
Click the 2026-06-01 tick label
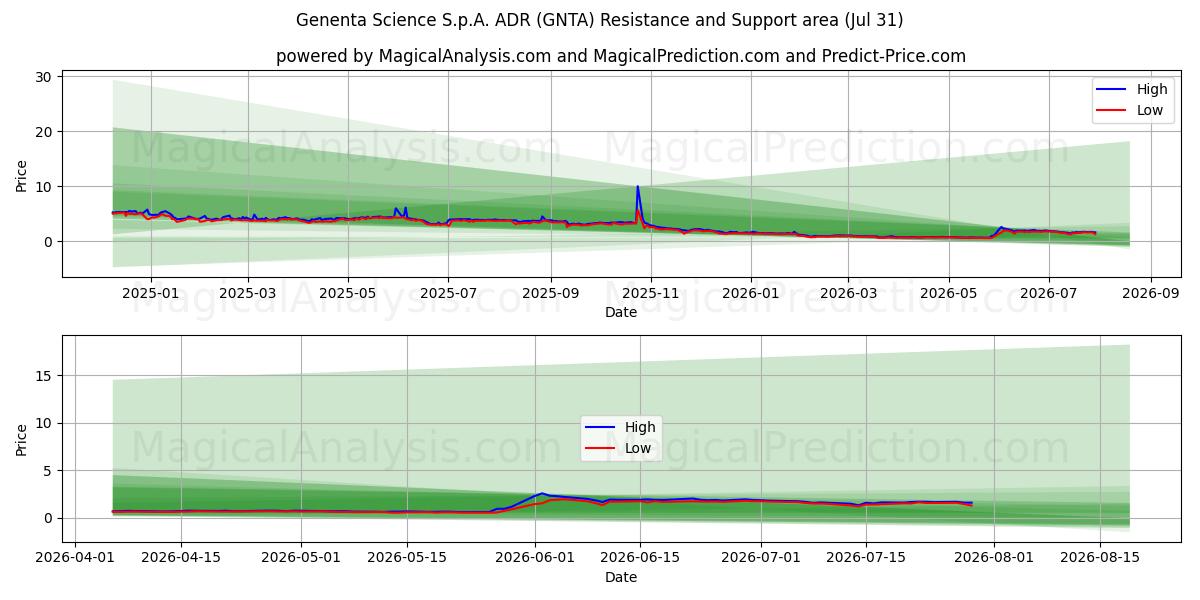(x=535, y=558)
